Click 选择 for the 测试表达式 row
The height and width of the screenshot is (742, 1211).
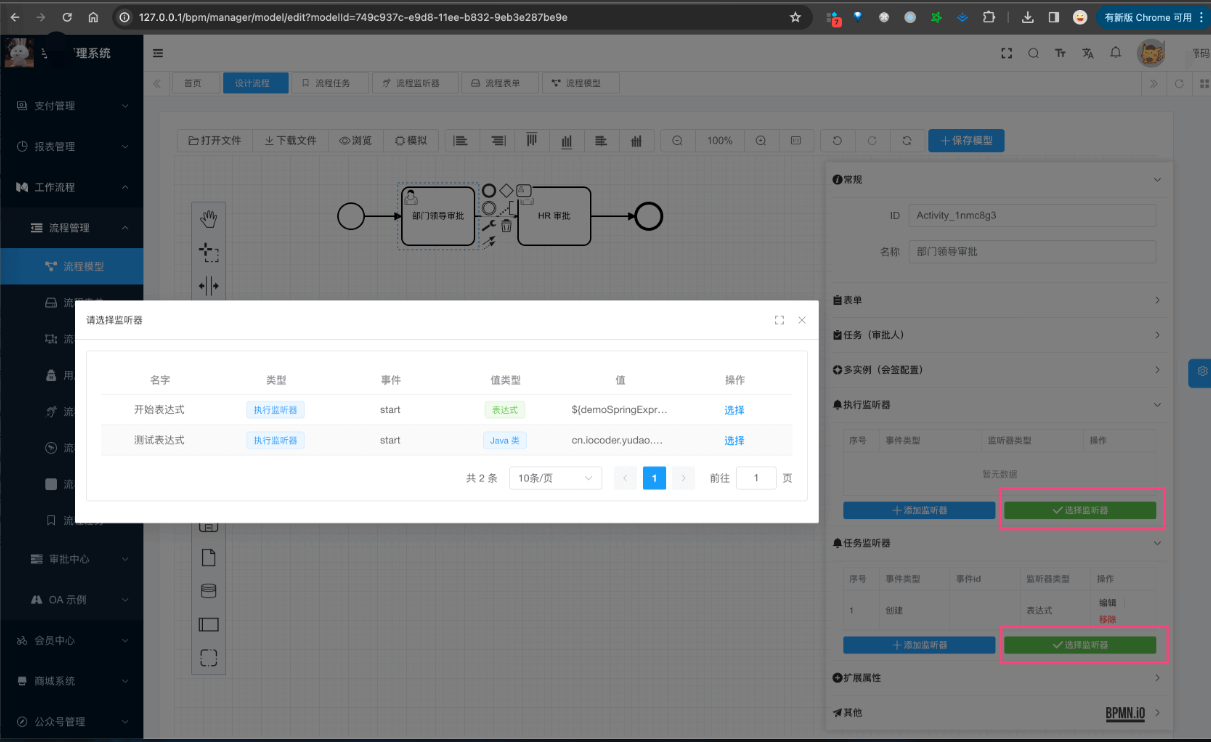[x=734, y=441]
